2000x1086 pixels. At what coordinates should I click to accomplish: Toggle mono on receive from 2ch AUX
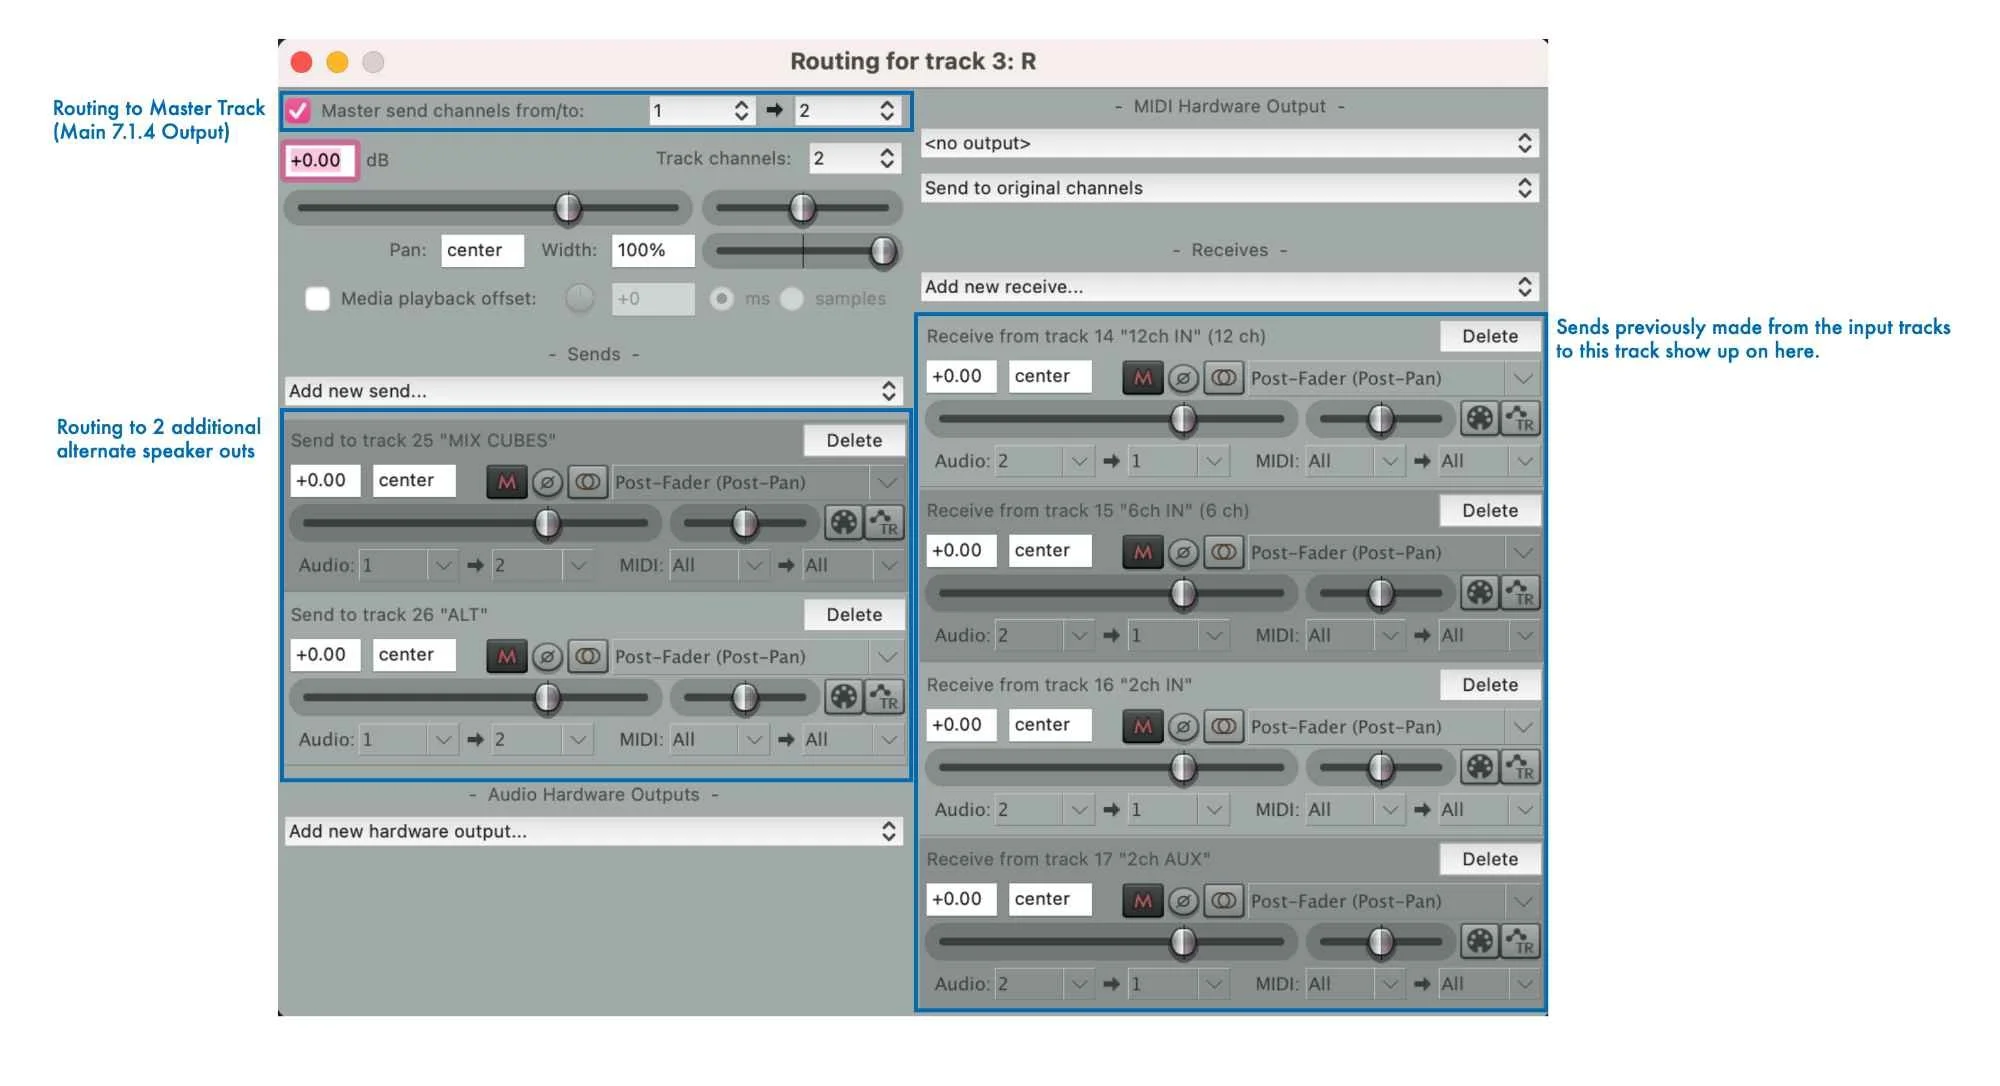tap(1224, 901)
